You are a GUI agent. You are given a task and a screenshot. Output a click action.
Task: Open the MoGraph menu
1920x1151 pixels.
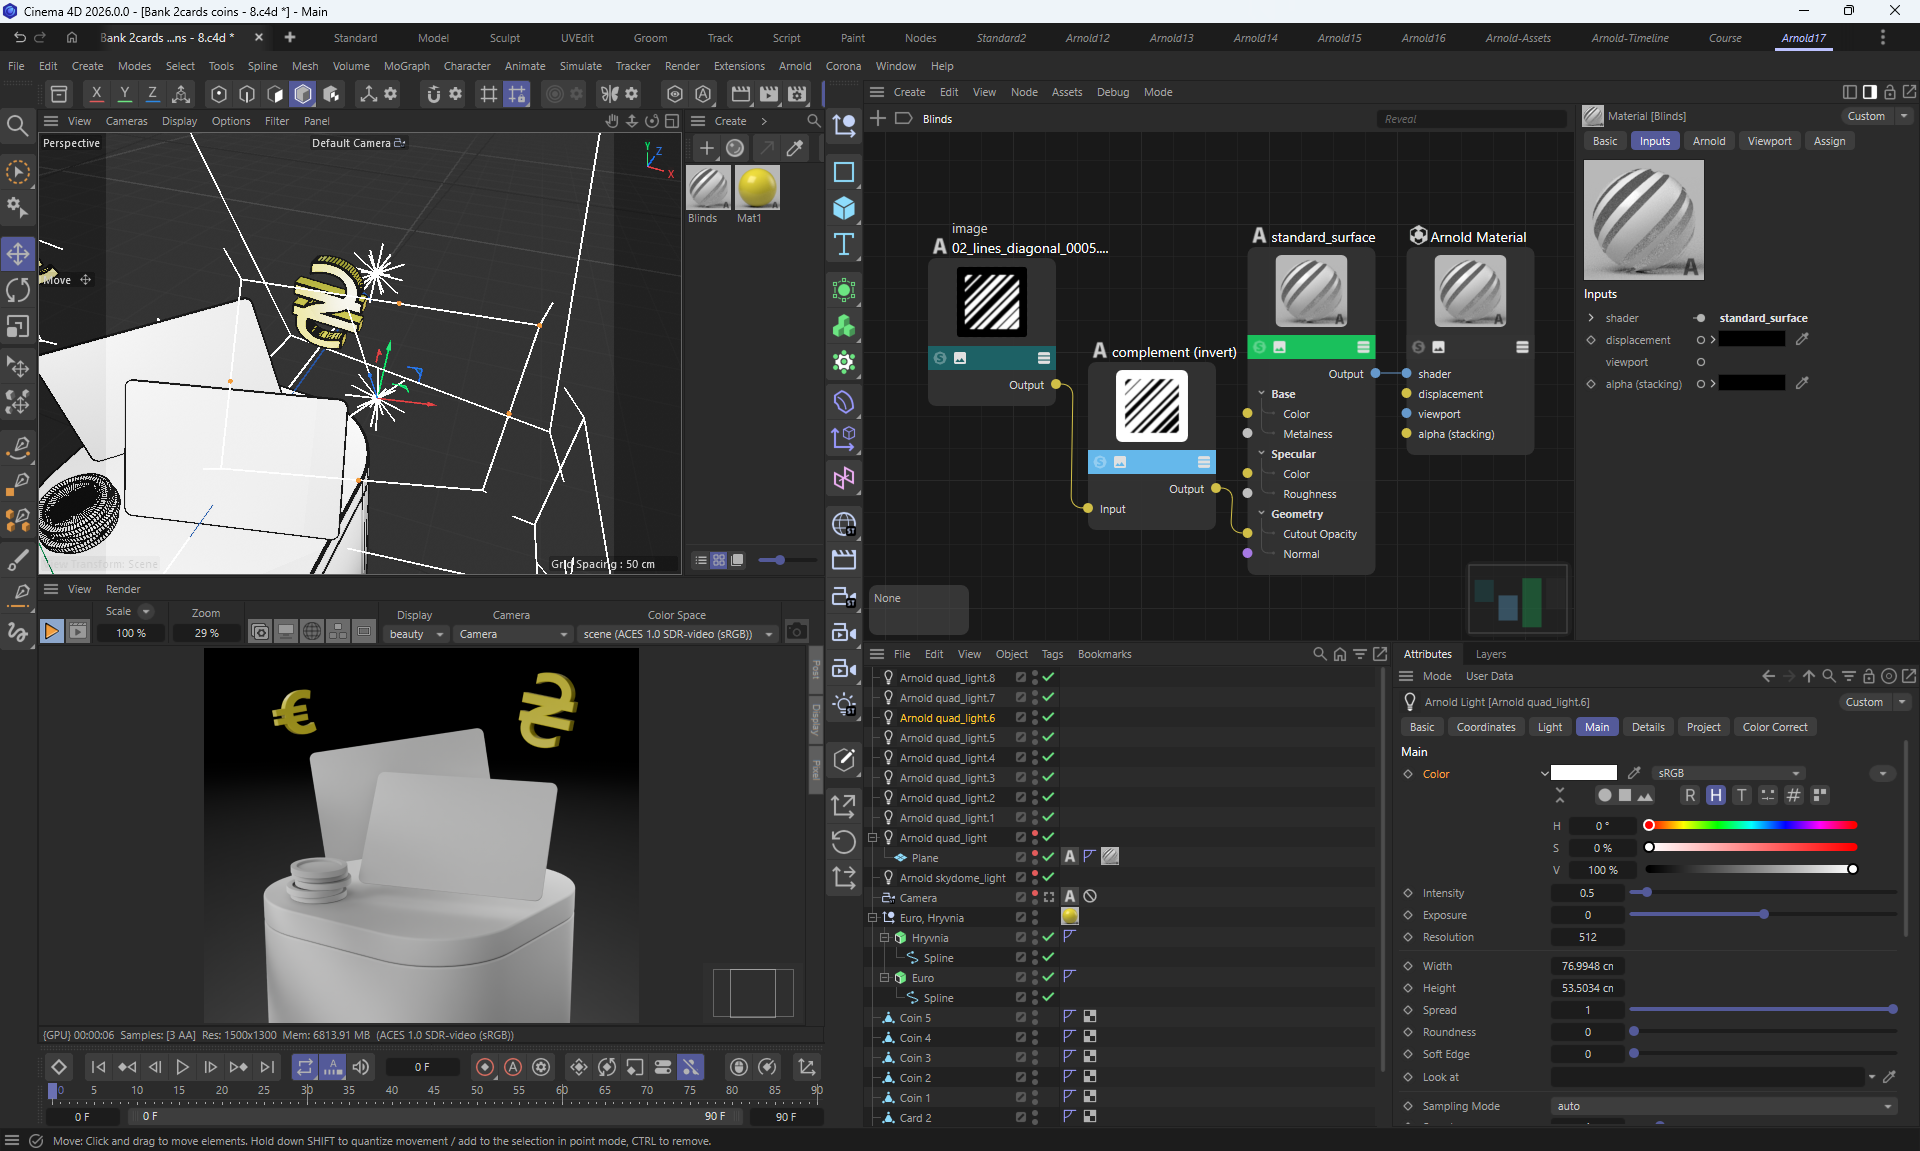[x=406, y=66]
